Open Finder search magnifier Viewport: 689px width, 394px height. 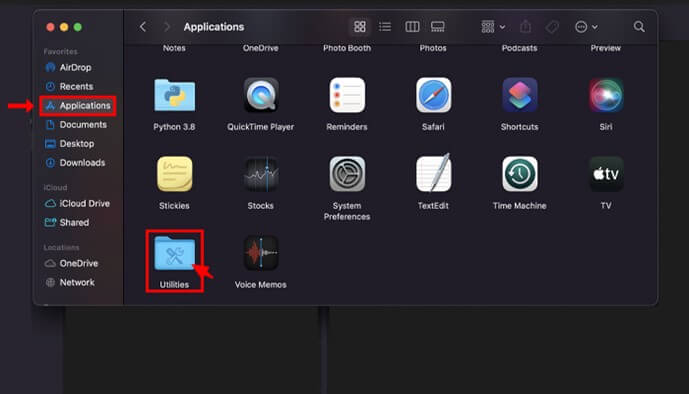pos(639,27)
